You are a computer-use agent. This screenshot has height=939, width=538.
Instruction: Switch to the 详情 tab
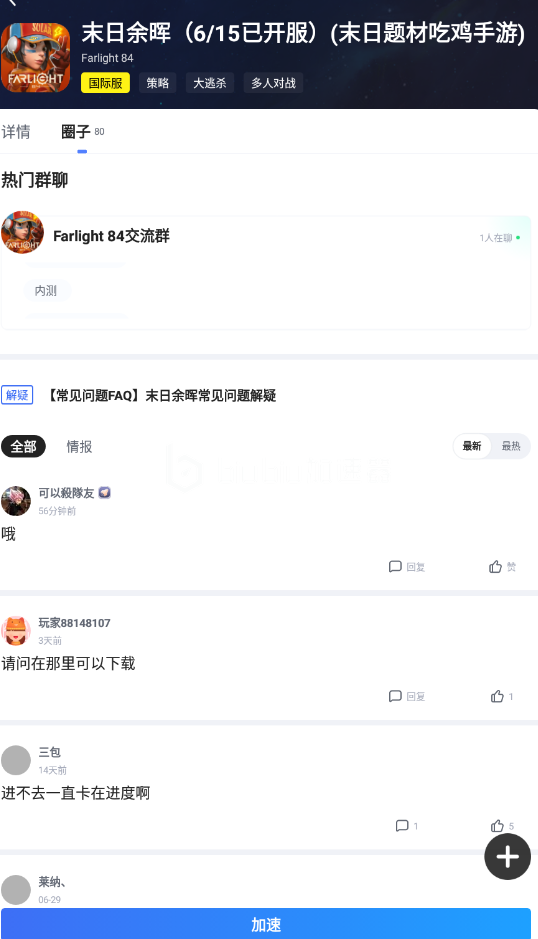16,132
